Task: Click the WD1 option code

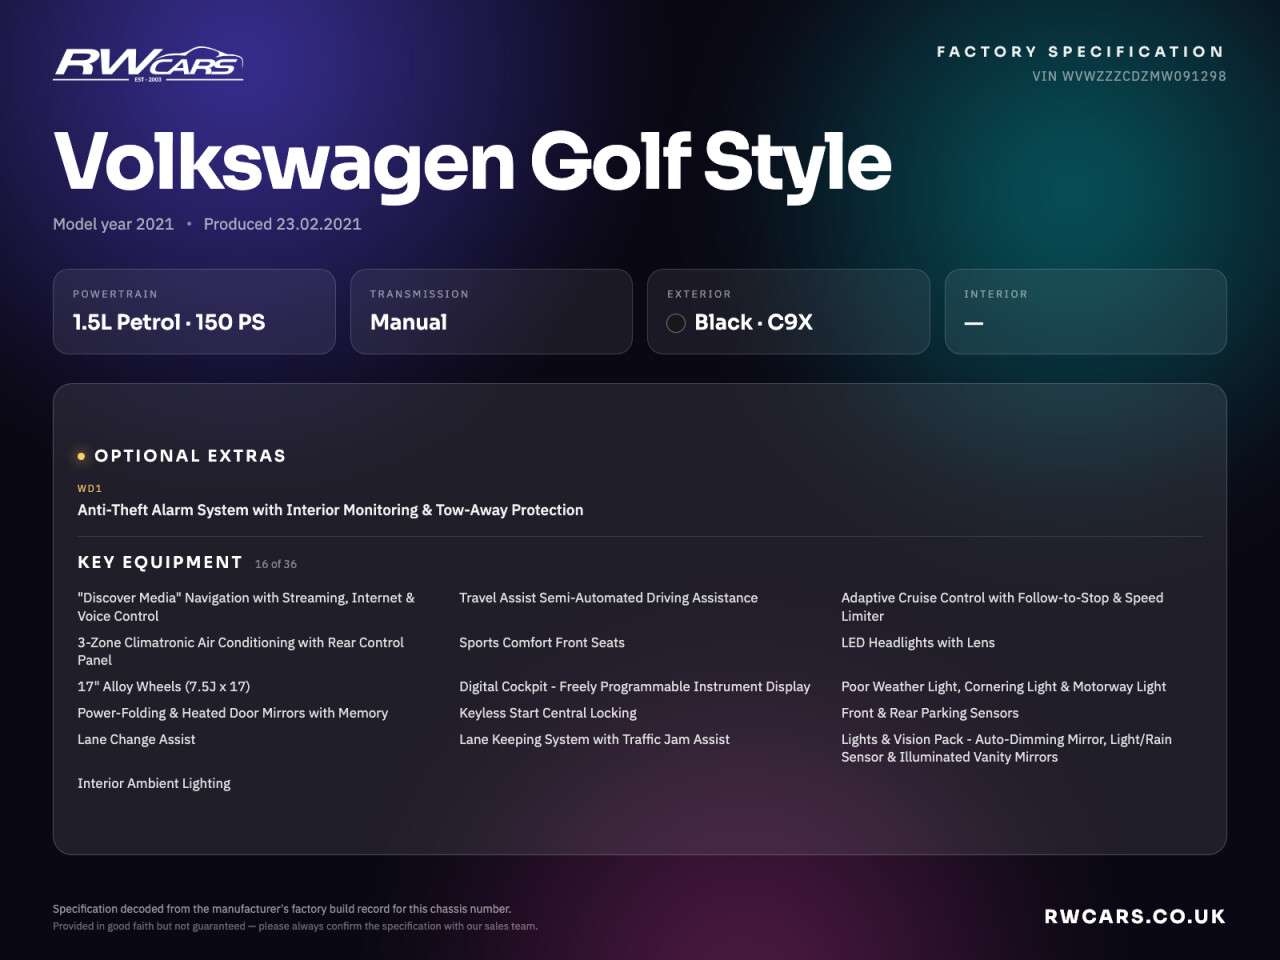Action: click(90, 489)
